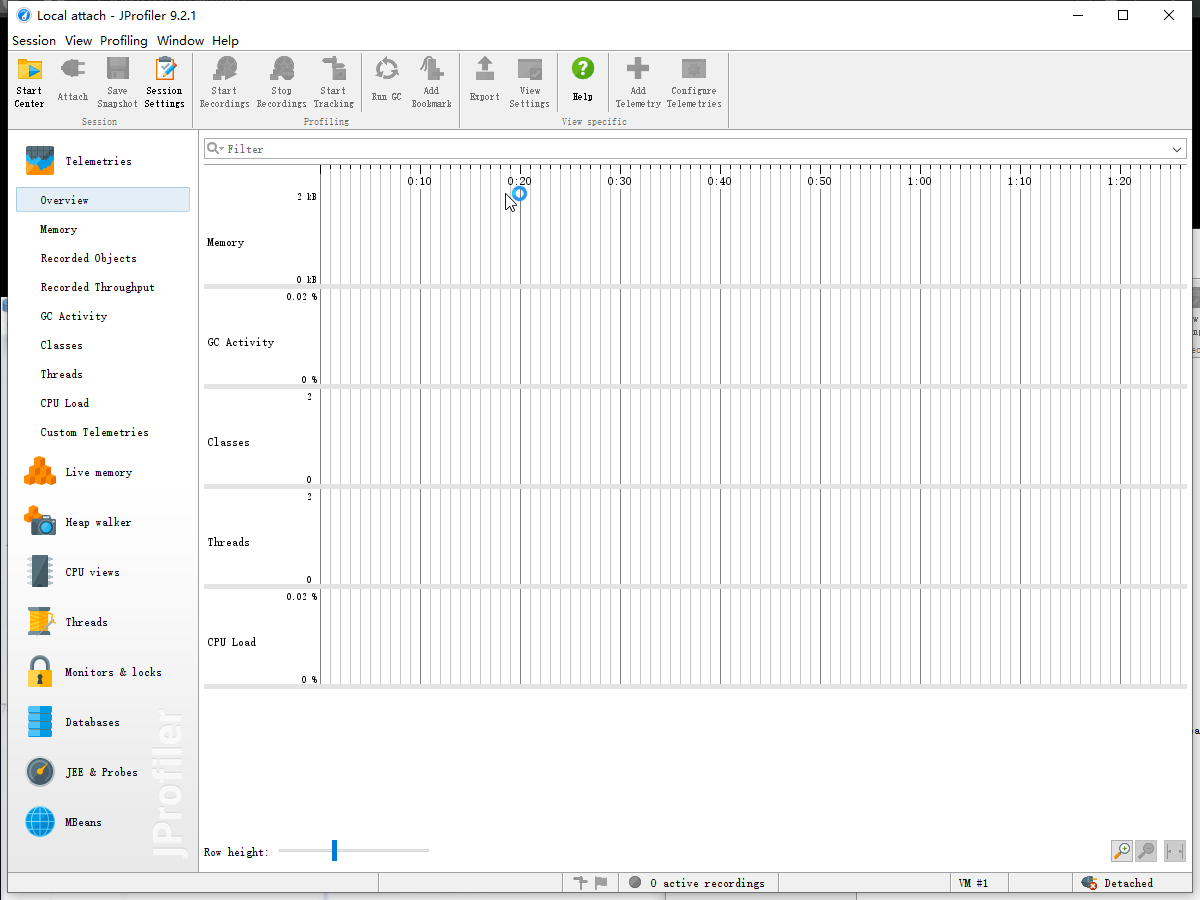Click 0 active recordings status text
Viewport: 1200px width, 900px height.
click(707, 883)
